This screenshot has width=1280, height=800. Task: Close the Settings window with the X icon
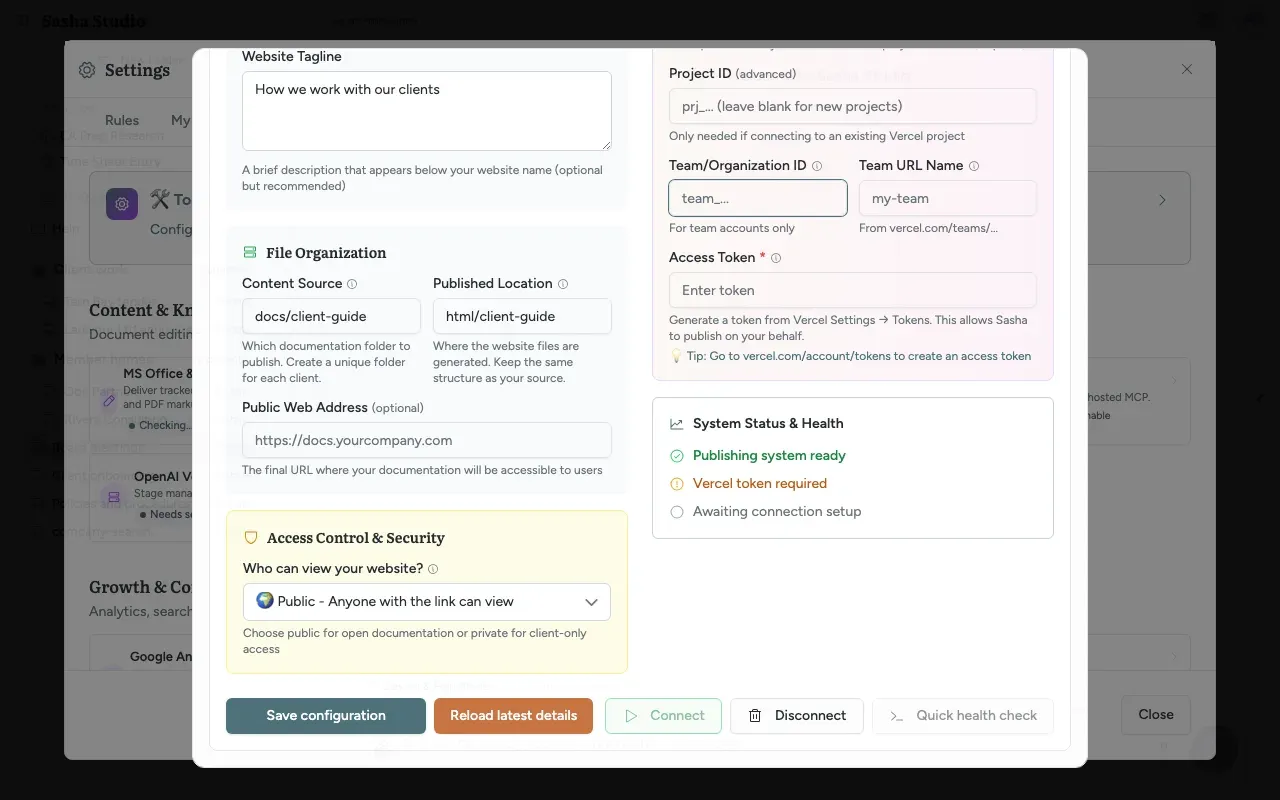click(x=1187, y=69)
